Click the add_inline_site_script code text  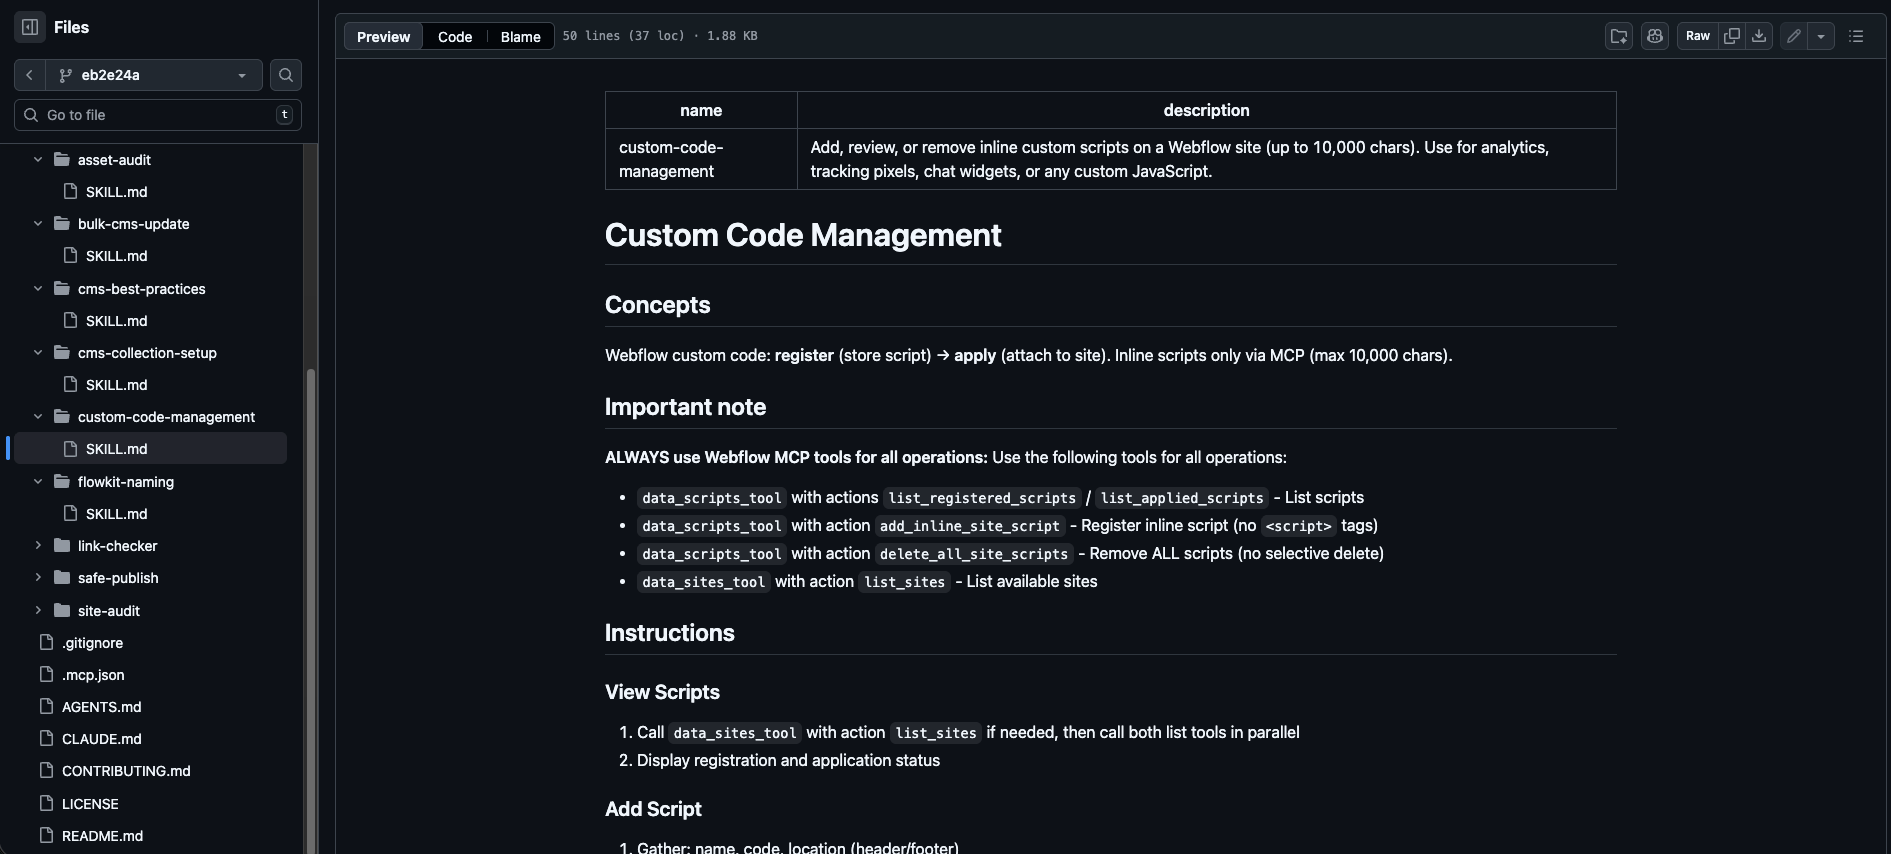coord(970,526)
